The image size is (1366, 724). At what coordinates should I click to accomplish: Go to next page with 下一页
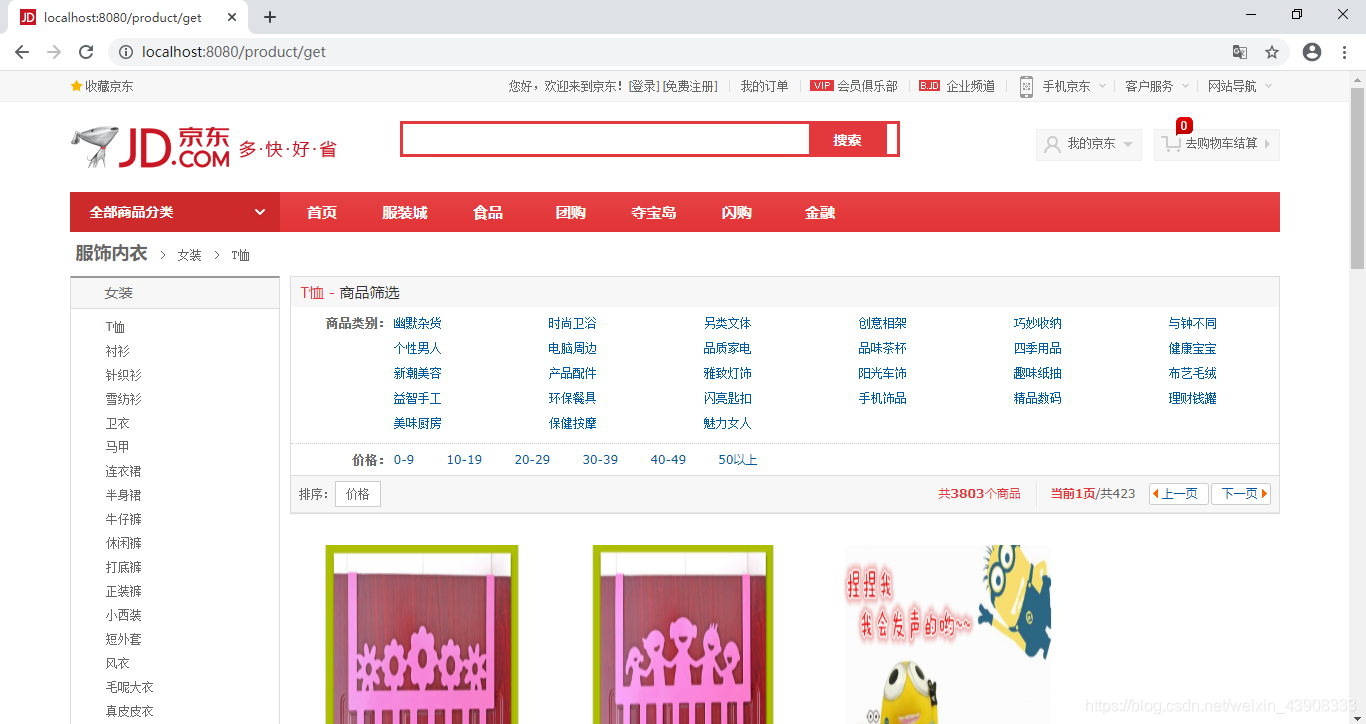click(1241, 494)
